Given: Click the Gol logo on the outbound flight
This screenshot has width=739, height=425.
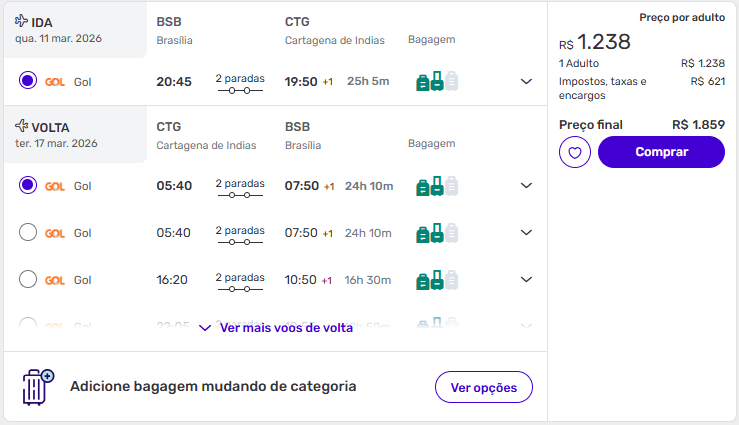Looking at the screenshot, I should click(55, 82).
